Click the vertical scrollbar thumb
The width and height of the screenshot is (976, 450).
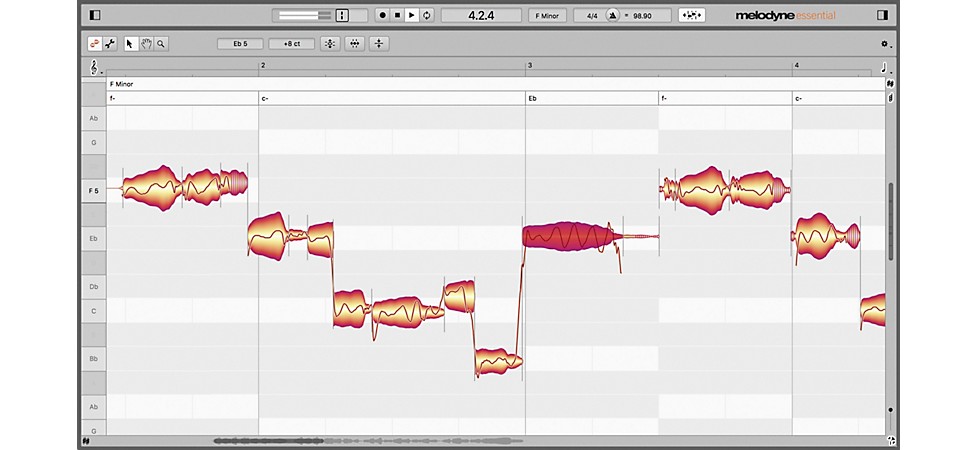point(891,221)
